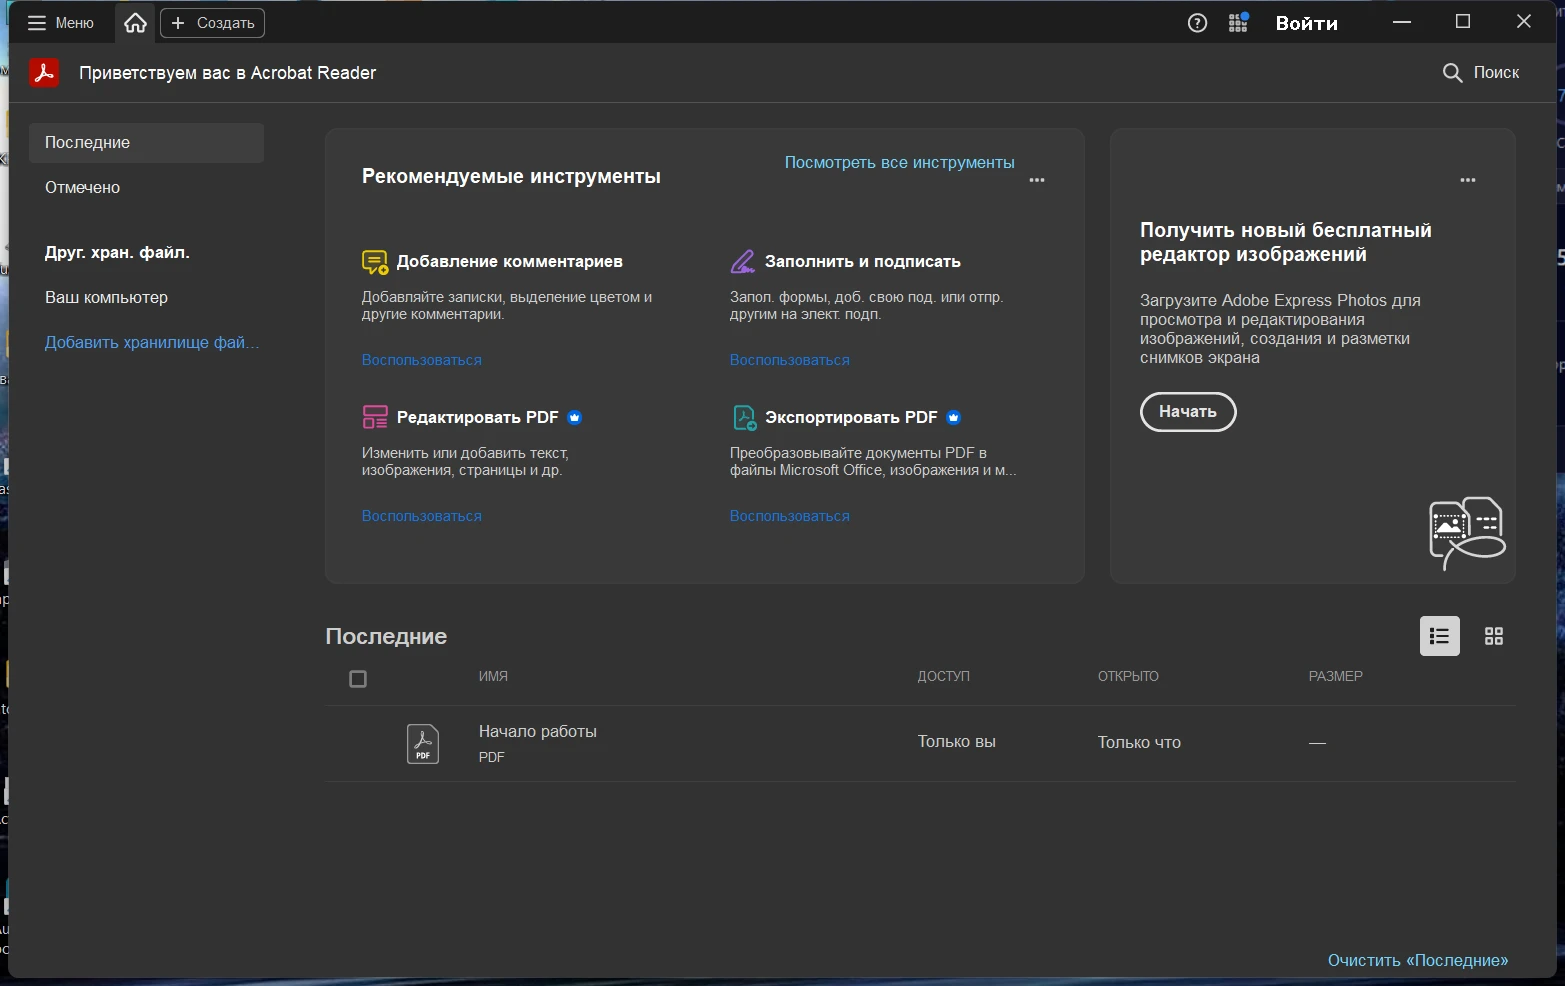Switch recent files to grid view

coord(1493,636)
